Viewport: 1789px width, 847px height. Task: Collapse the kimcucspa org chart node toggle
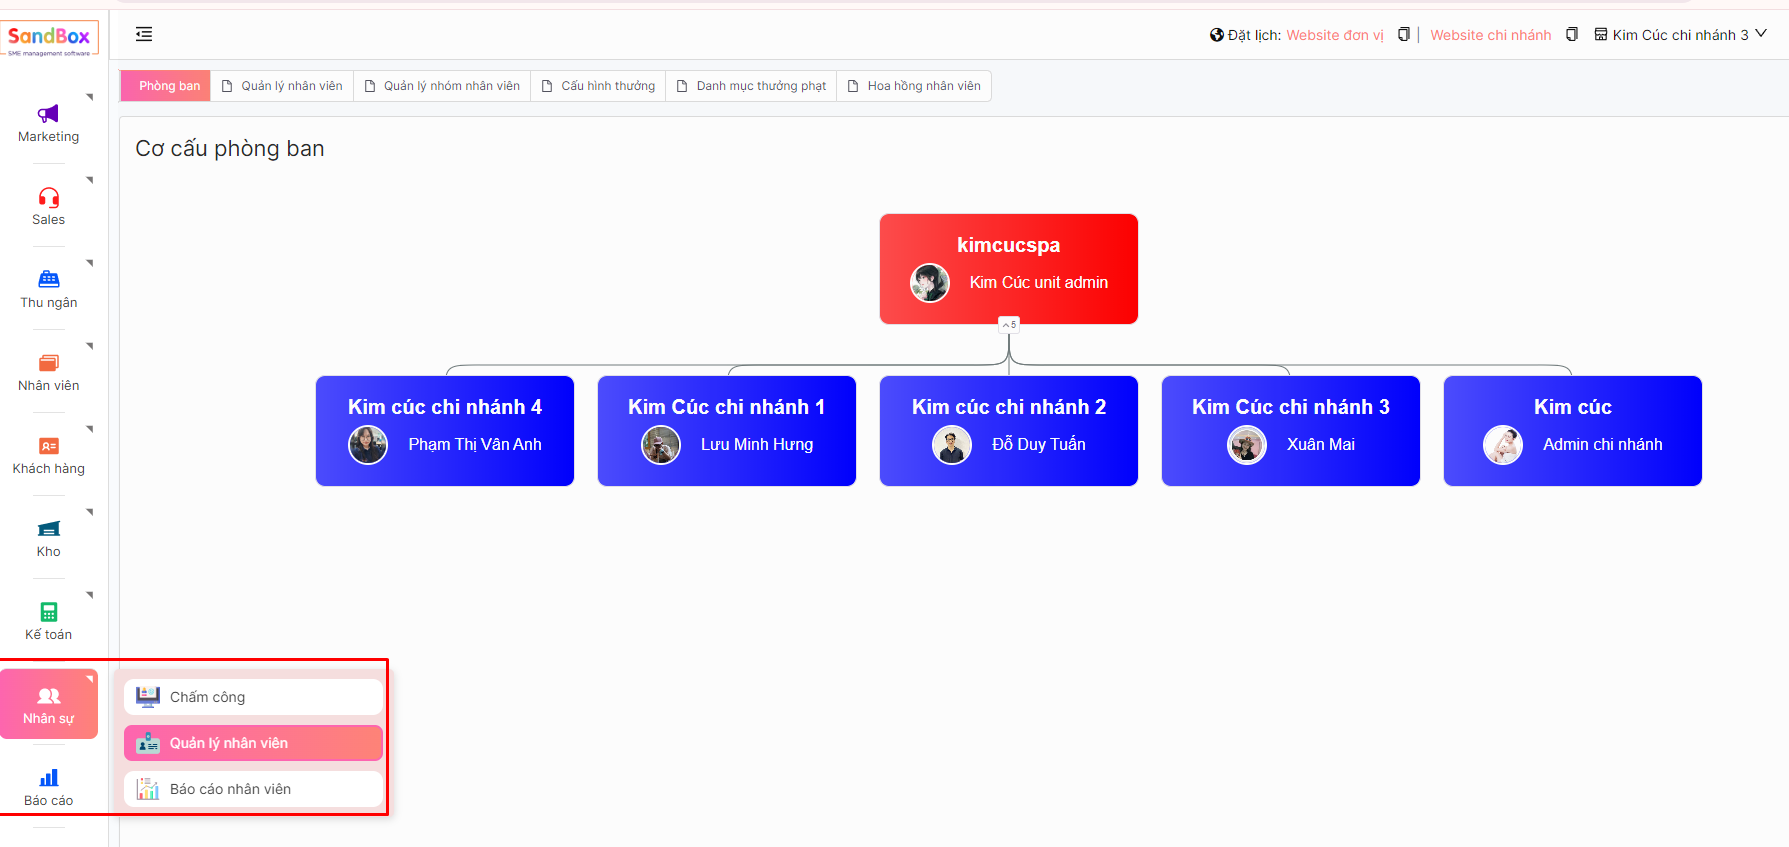[1009, 324]
